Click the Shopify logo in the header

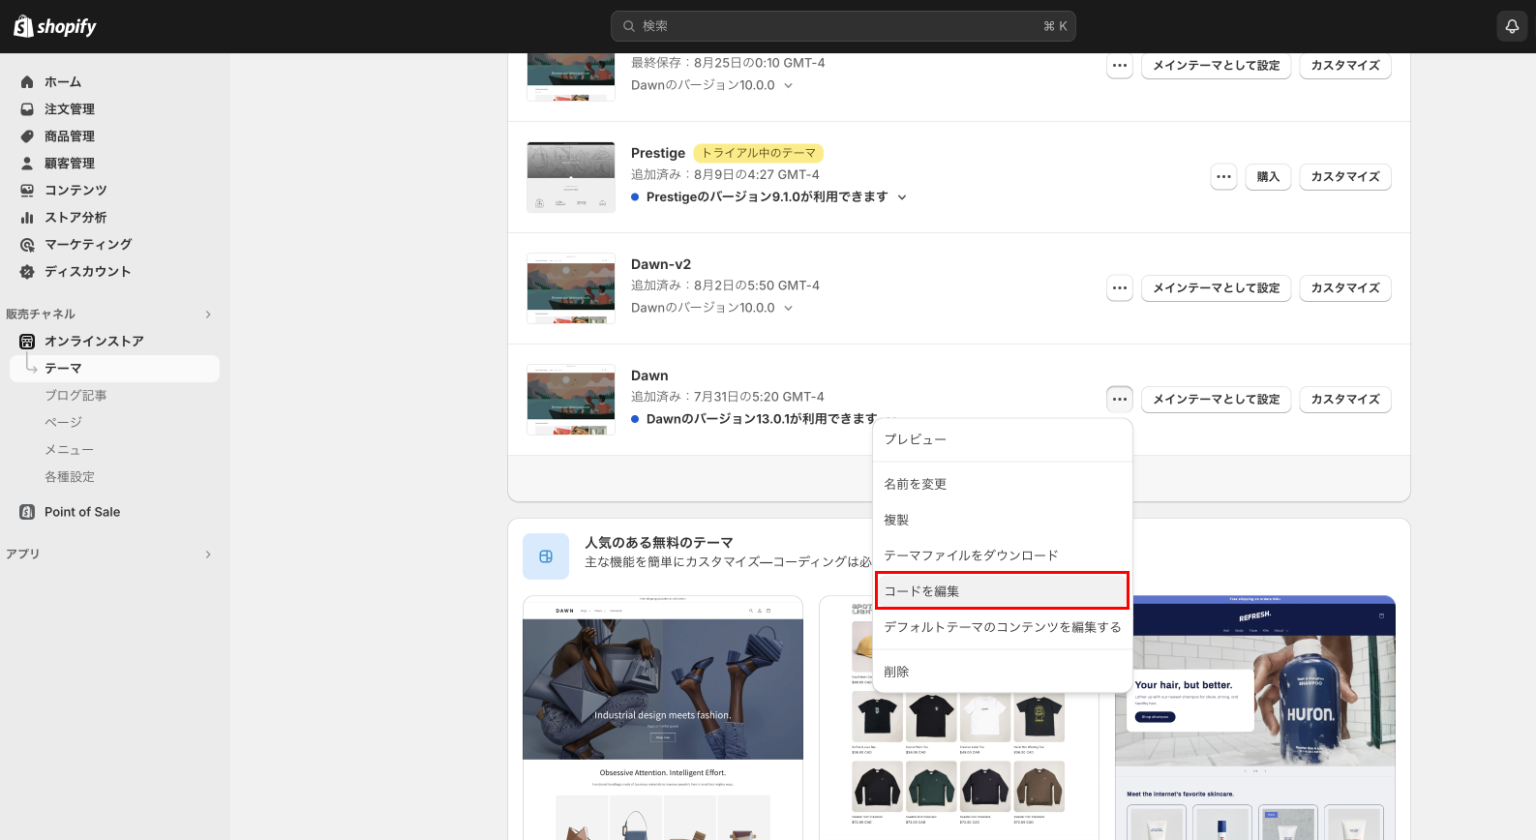(x=54, y=26)
